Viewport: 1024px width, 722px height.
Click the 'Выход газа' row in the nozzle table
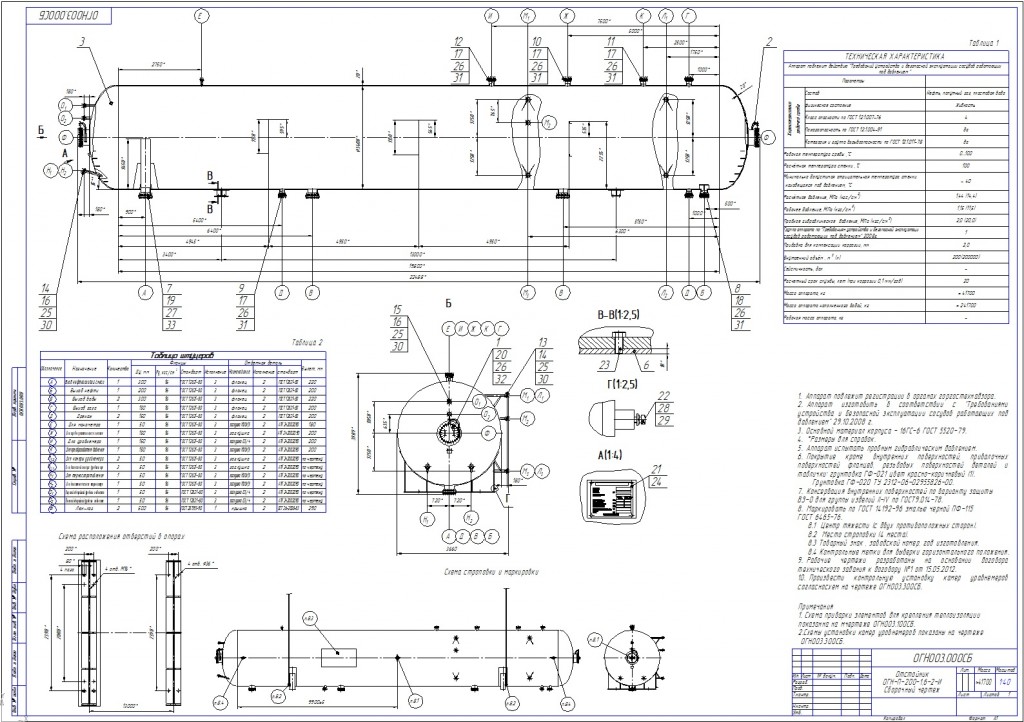tap(182, 407)
